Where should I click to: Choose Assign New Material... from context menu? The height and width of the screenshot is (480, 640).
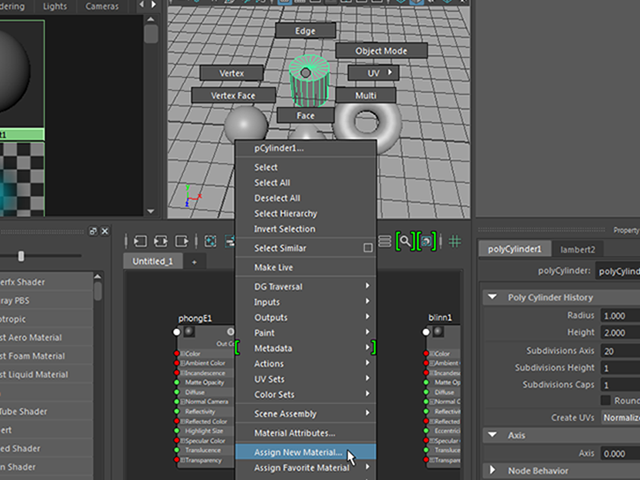[x=305, y=452]
